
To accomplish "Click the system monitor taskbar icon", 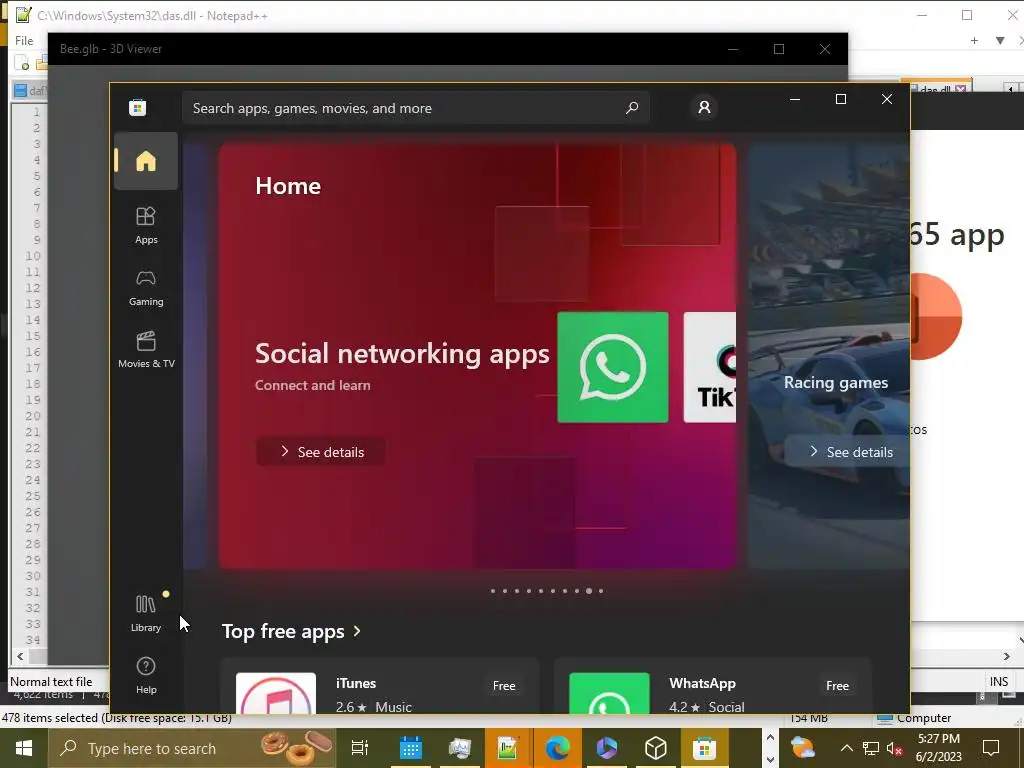I will click(x=460, y=748).
